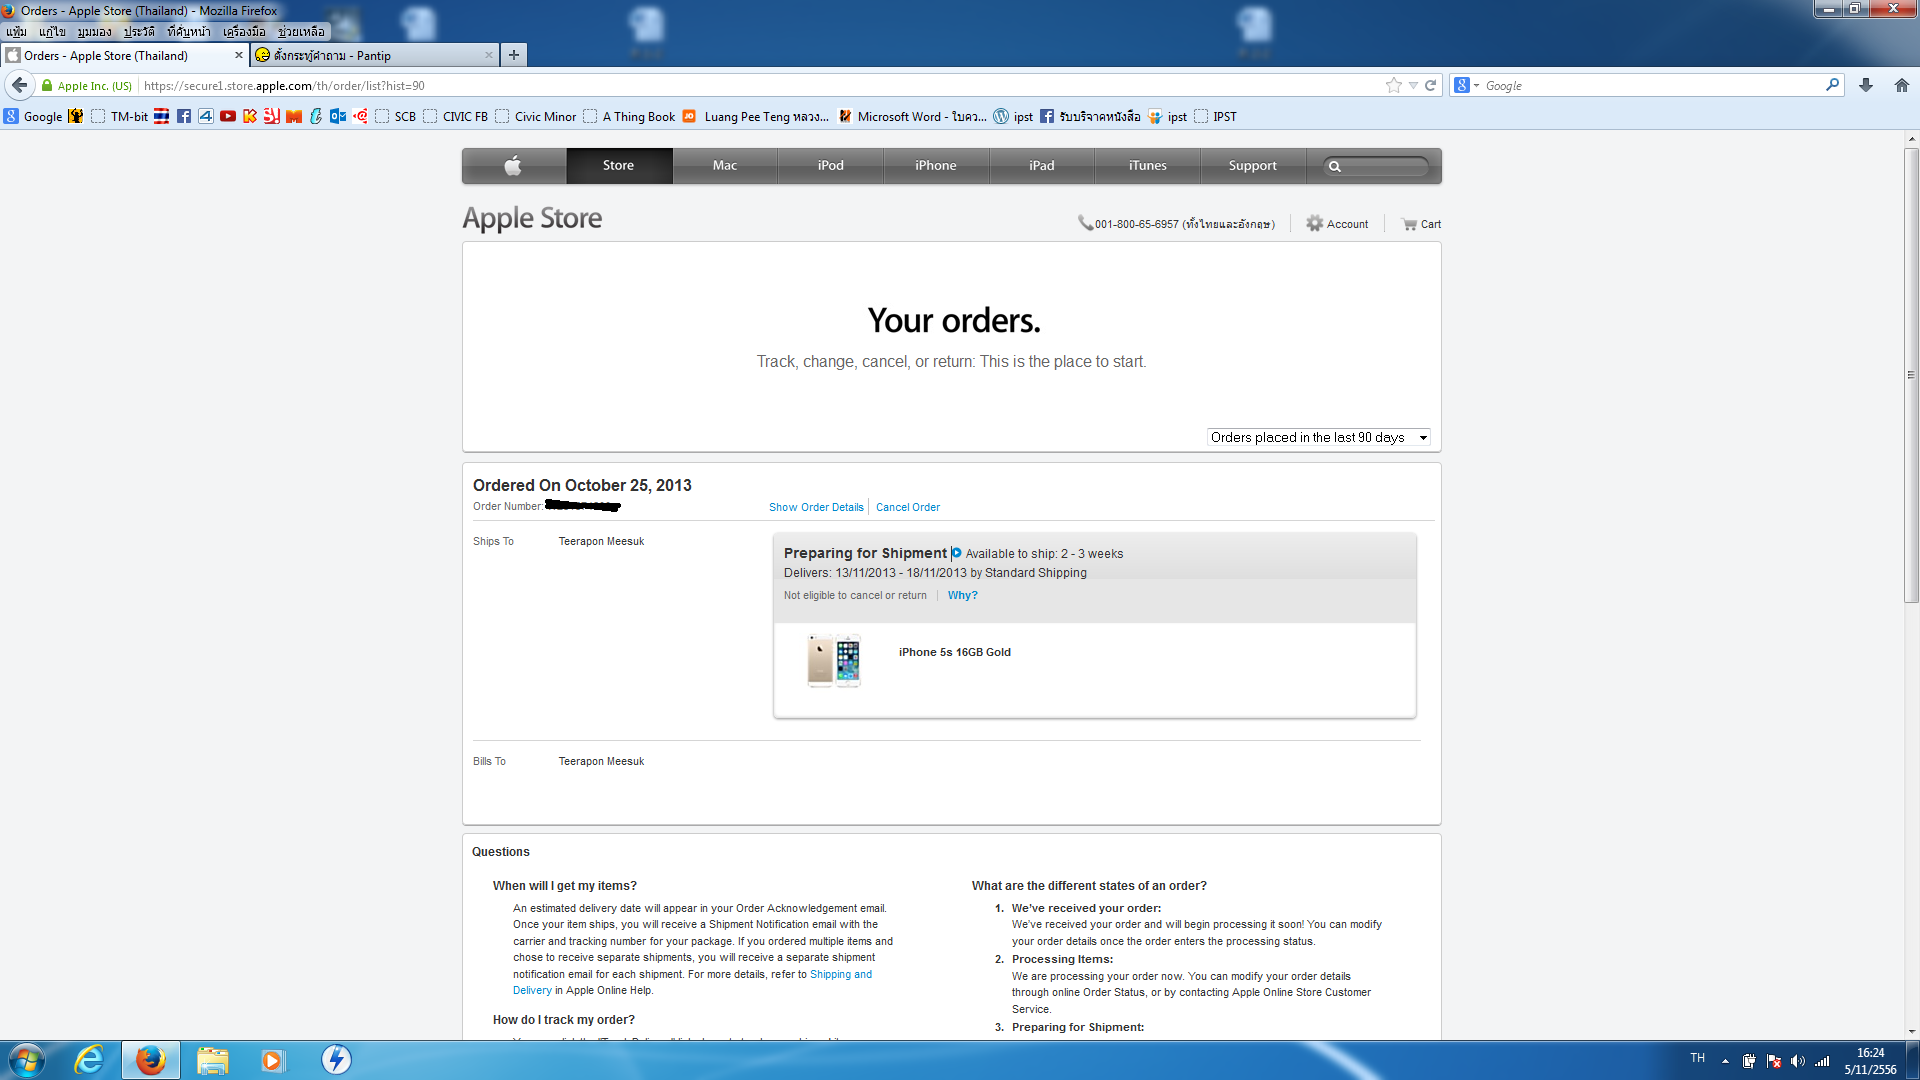Open the Channel 4 bookmark icon
This screenshot has height=1080, width=1920.
click(x=206, y=117)
